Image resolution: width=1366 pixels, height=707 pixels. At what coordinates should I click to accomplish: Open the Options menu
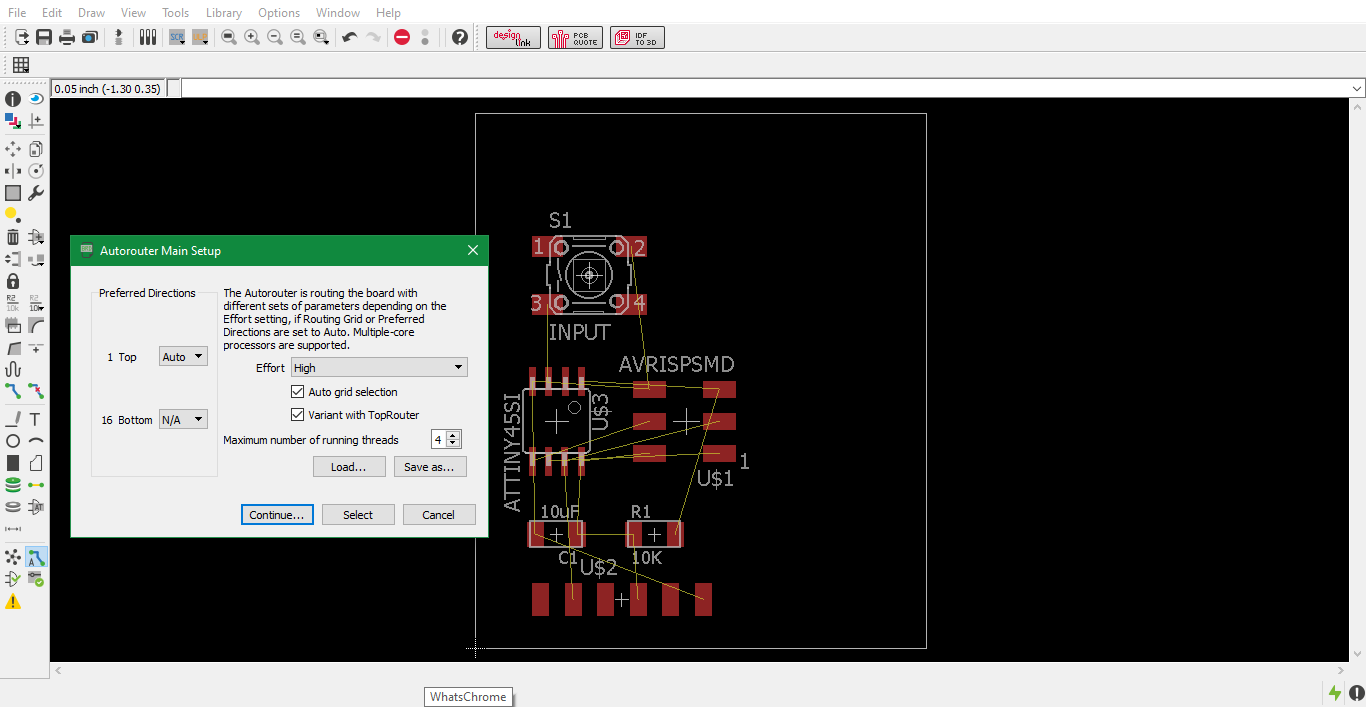(279, 13)
